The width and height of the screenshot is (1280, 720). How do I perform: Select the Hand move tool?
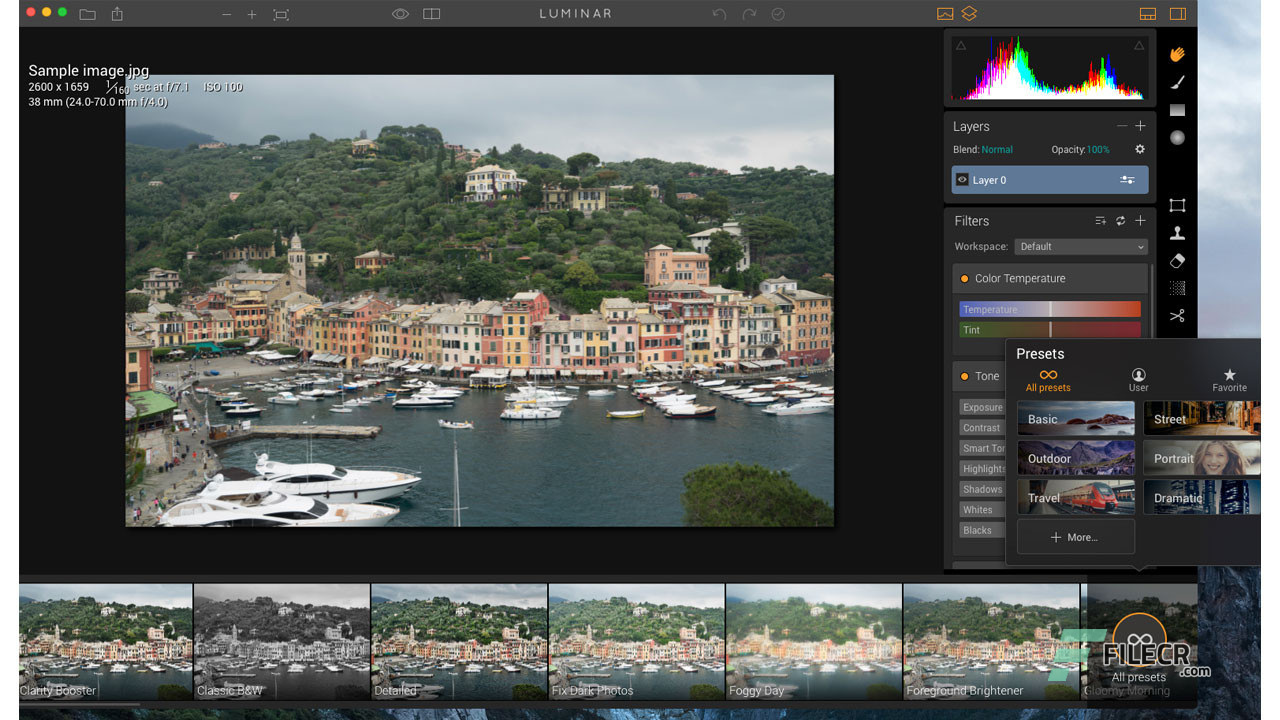(x=1177, y=54)
